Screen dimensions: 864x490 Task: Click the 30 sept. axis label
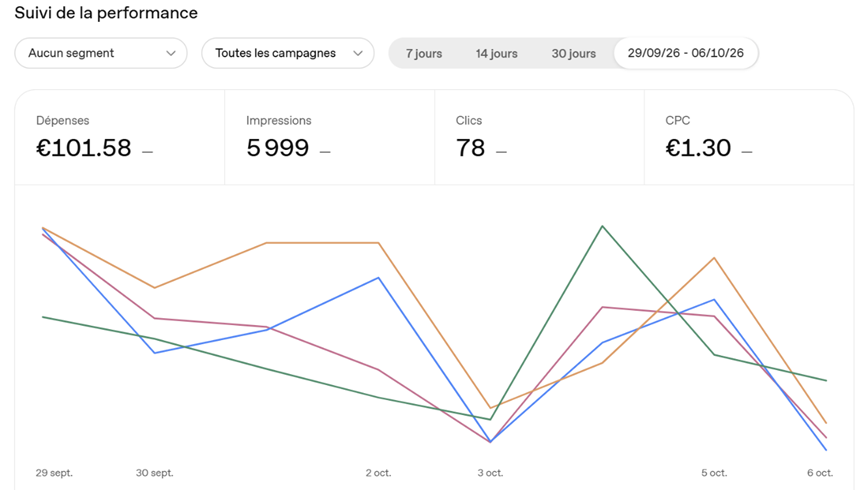[154, 473]
